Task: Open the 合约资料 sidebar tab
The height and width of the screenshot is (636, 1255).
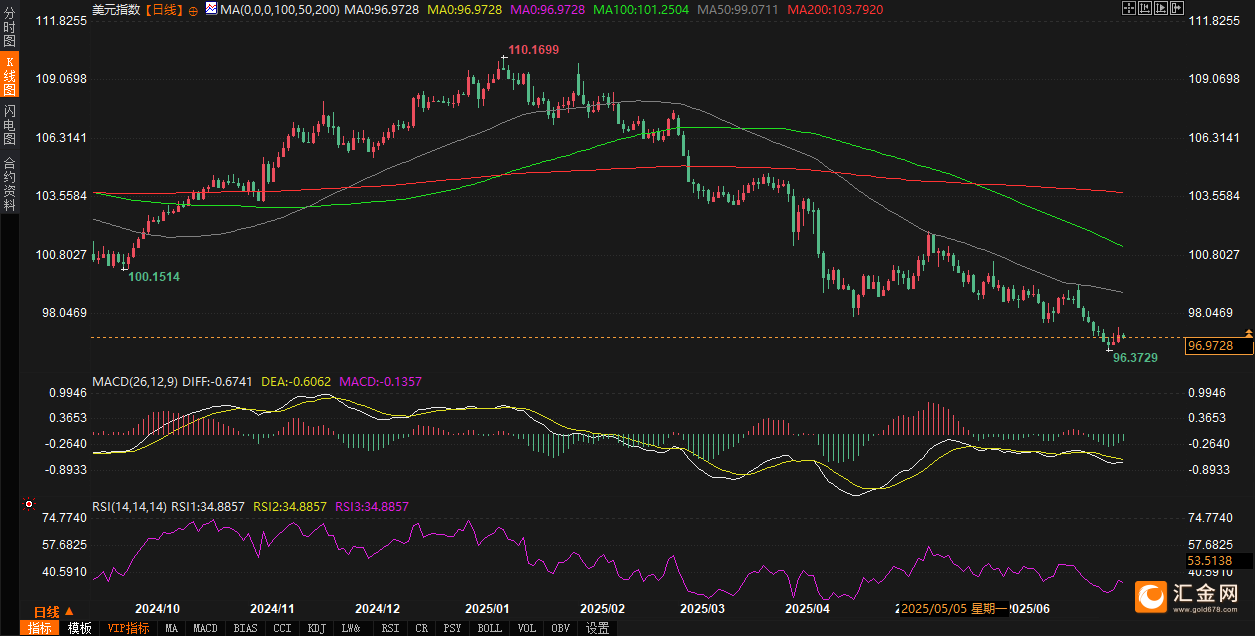Action: click(x=9, y=183)
